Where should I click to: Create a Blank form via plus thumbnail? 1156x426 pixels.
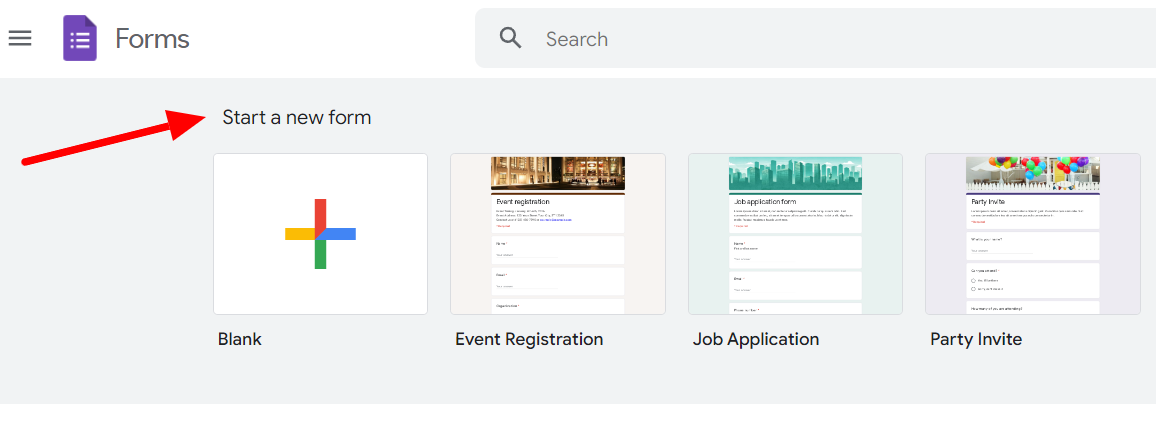(x=321, y=234)
